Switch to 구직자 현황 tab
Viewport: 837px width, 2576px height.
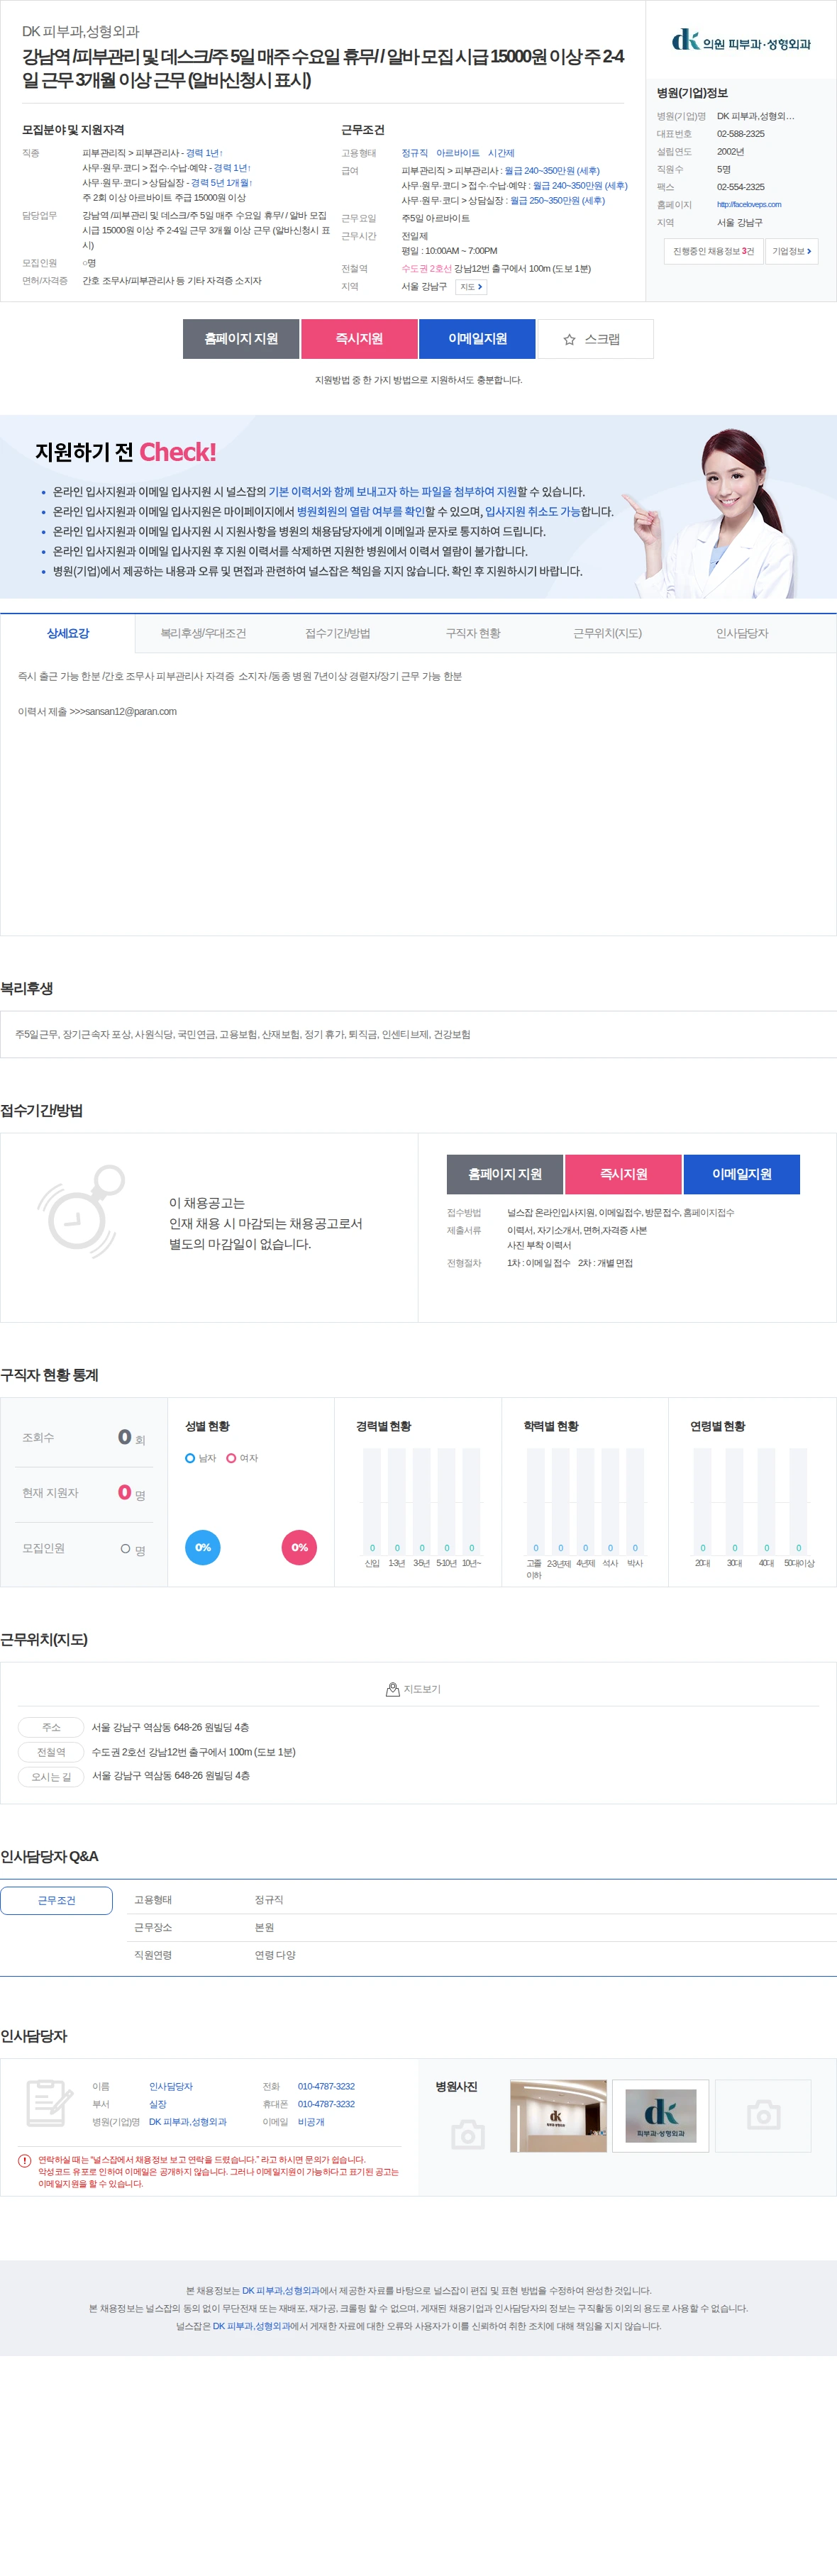473,633
